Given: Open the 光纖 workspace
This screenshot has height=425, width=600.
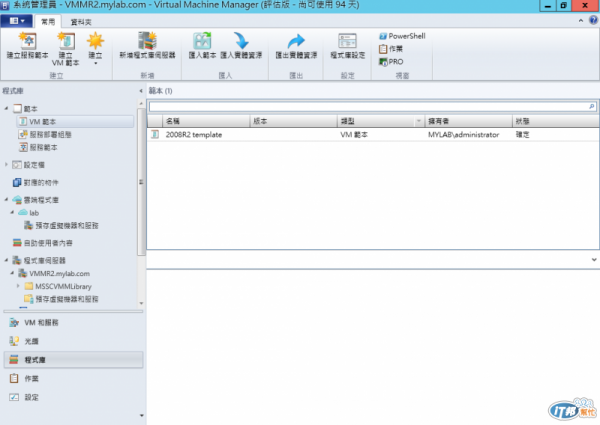Looking at the screenshot, I should click(73, 341).
